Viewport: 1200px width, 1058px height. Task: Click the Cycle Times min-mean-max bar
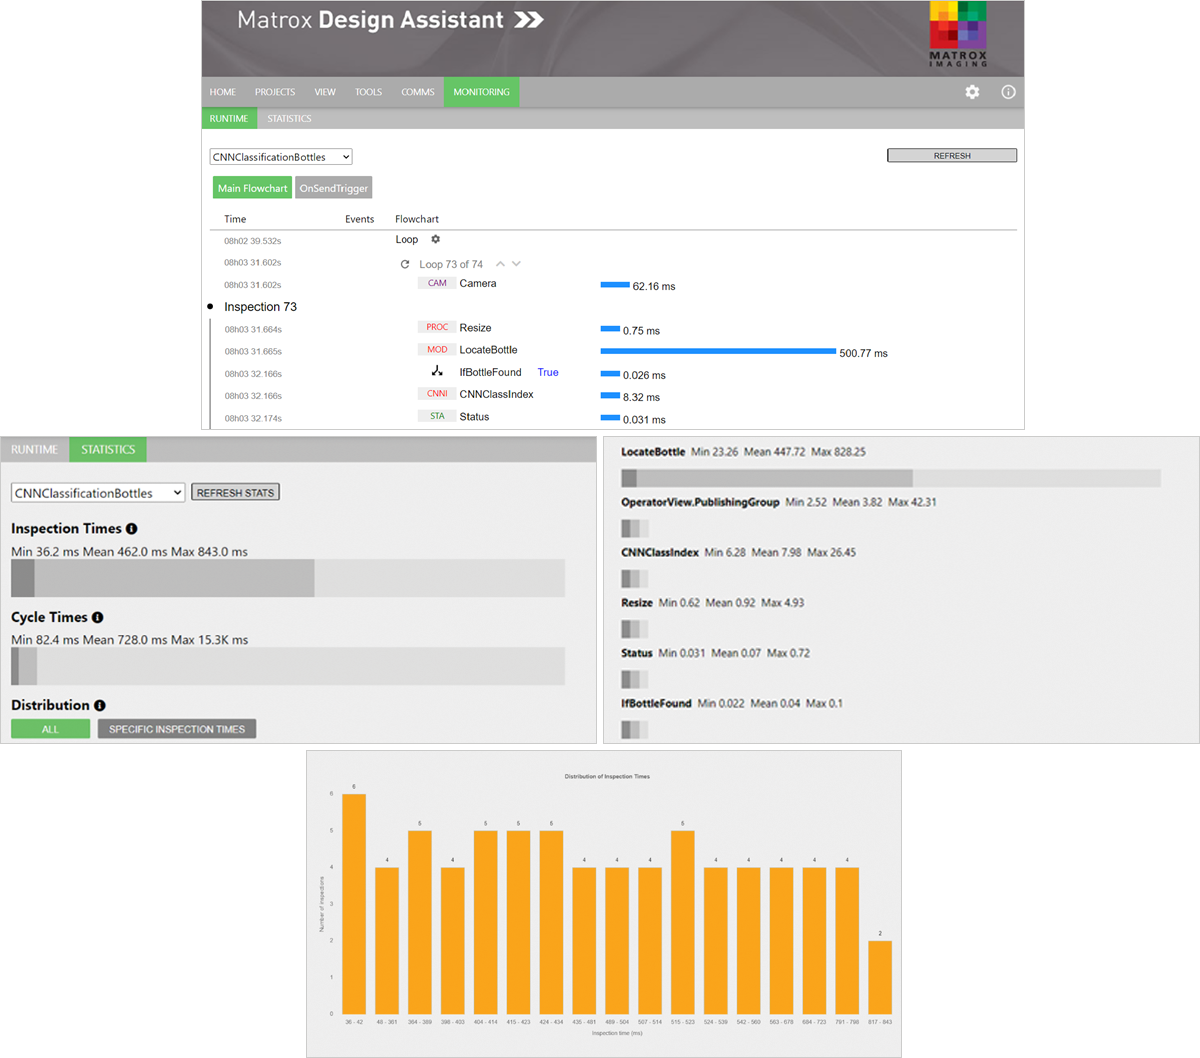[x=288, y=666]
